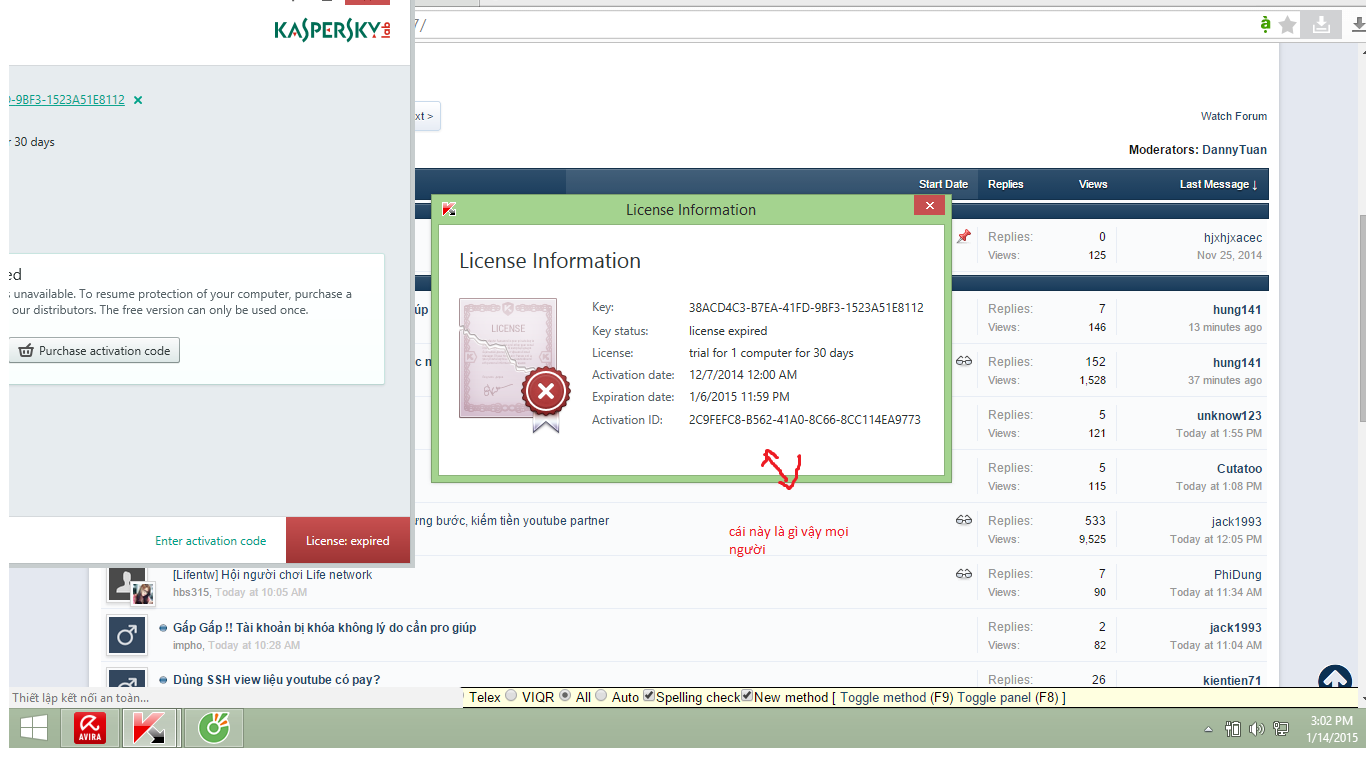The image size is (1366, 768).
Task: Click impho's male-symbol avatar
Action: (127, 634)
